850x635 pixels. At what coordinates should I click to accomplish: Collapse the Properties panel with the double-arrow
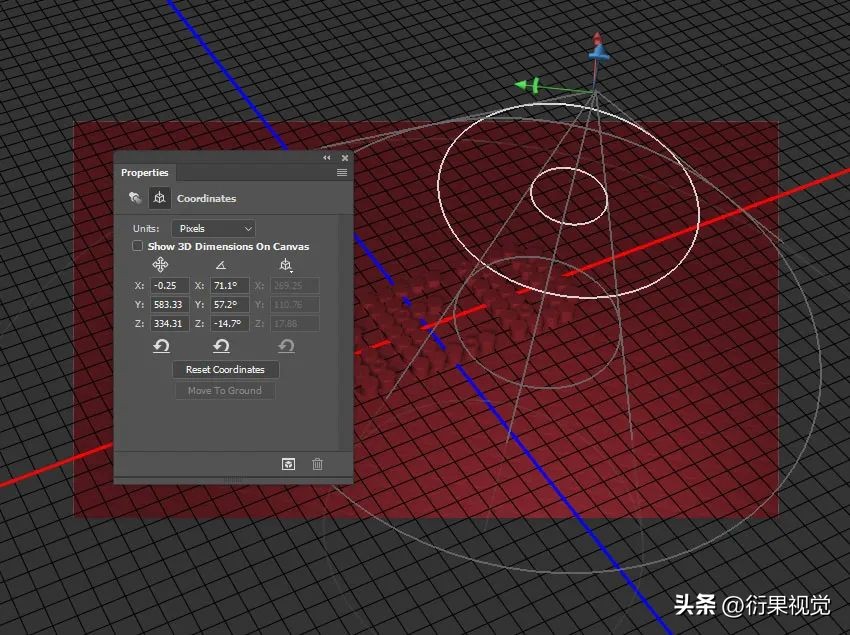pos(326,158)
